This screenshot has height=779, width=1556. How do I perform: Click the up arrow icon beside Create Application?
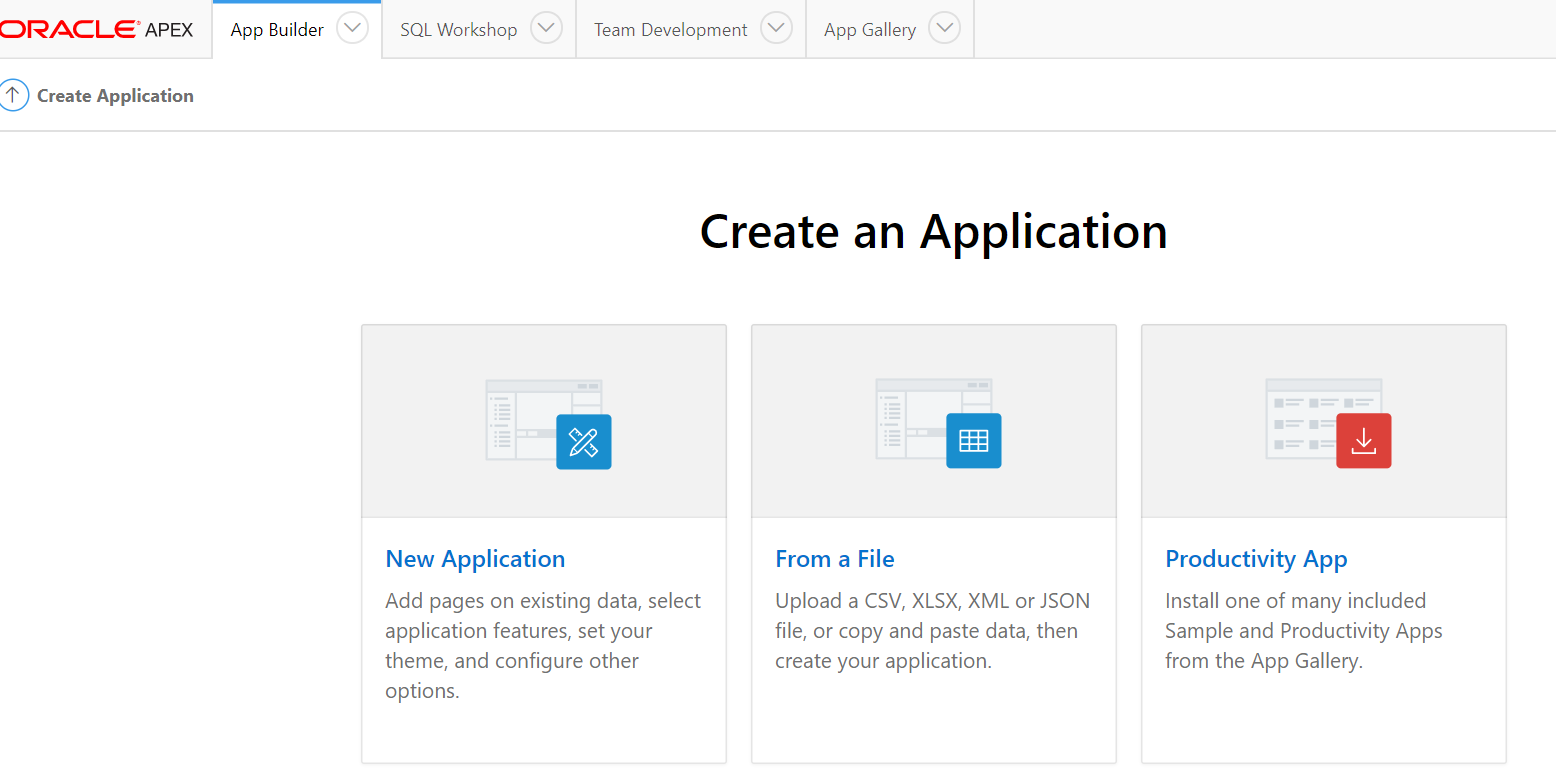coord(13,96)
